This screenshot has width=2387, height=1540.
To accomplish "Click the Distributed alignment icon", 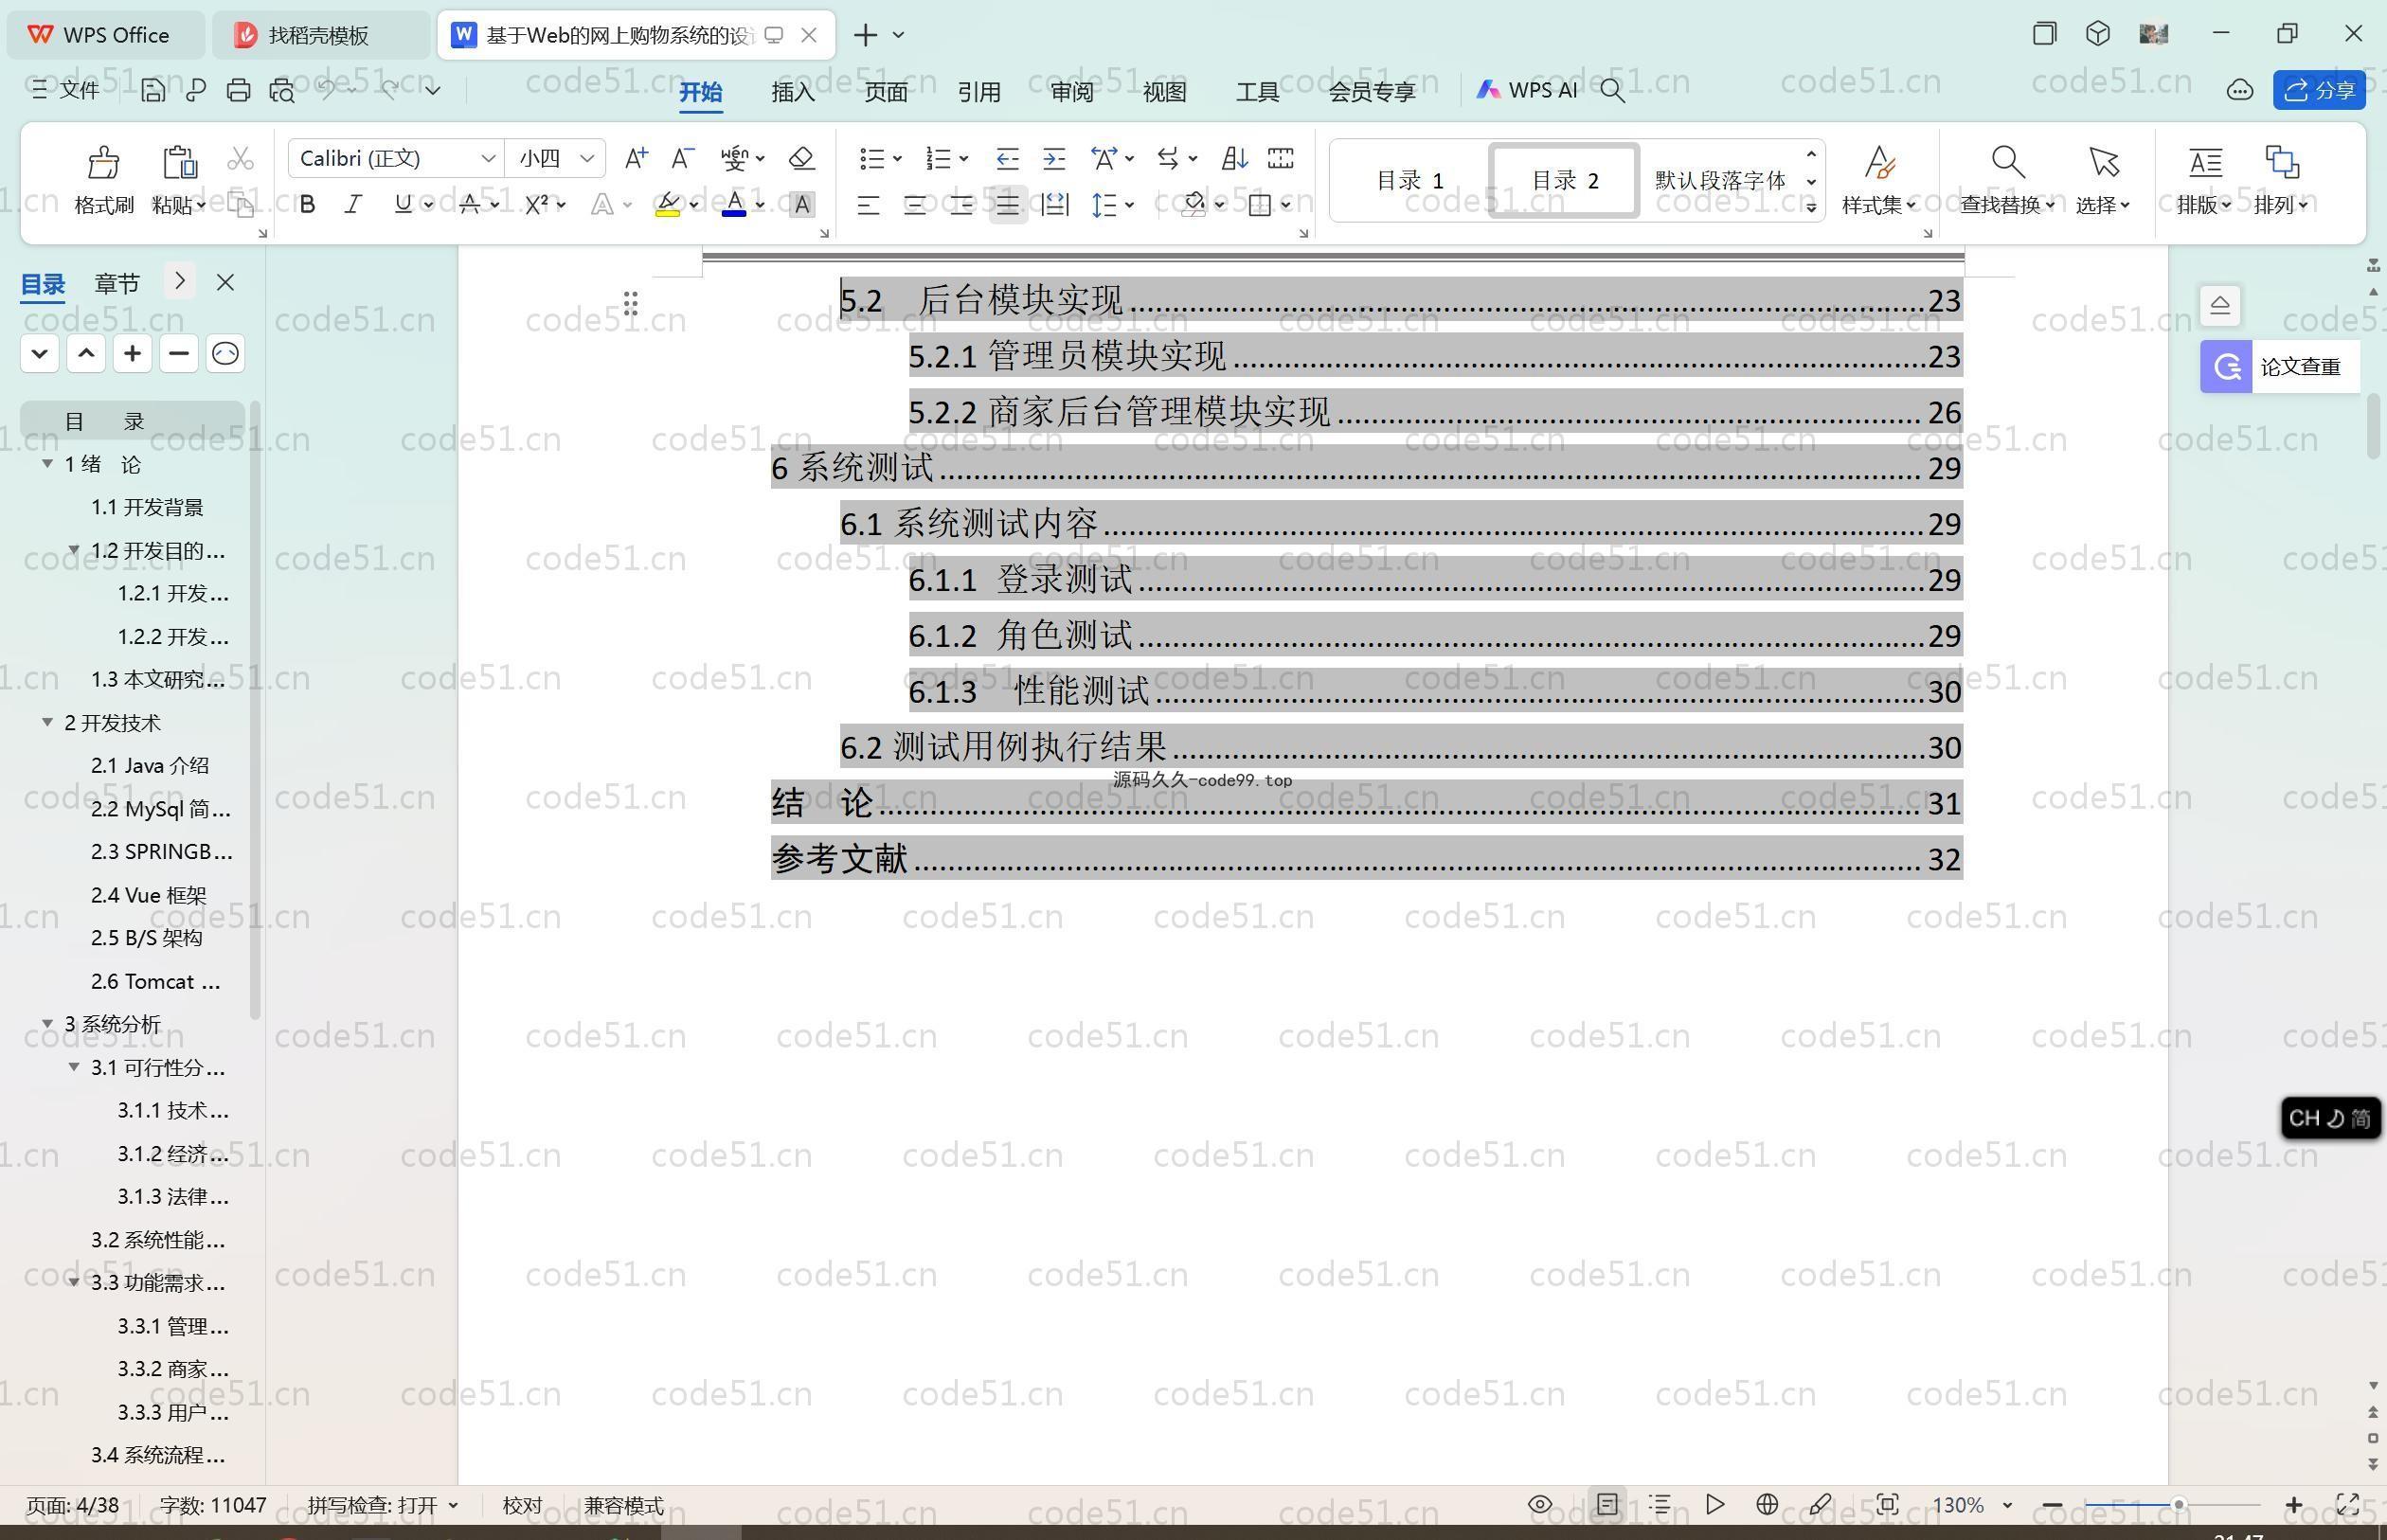I will click(x=1055, y=205).
